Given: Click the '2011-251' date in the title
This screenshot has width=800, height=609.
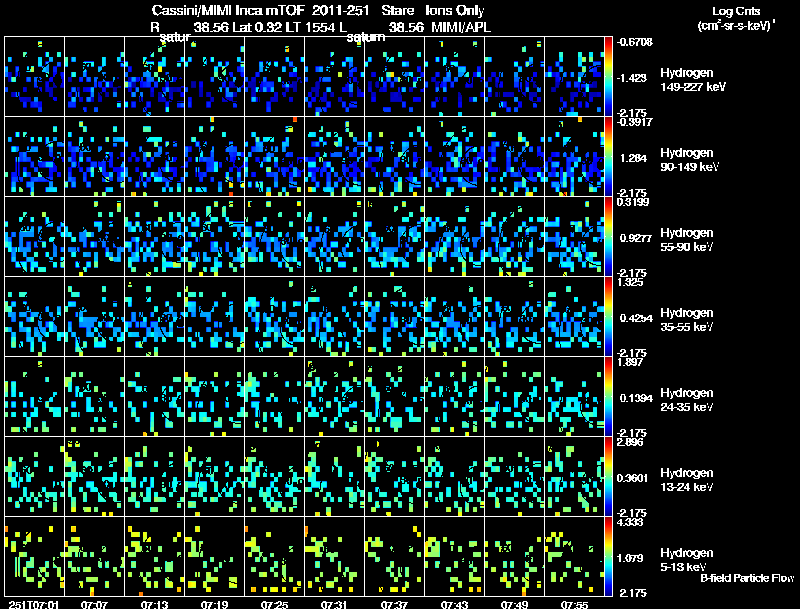Looking at the screenshot, I should click(340, 11).
